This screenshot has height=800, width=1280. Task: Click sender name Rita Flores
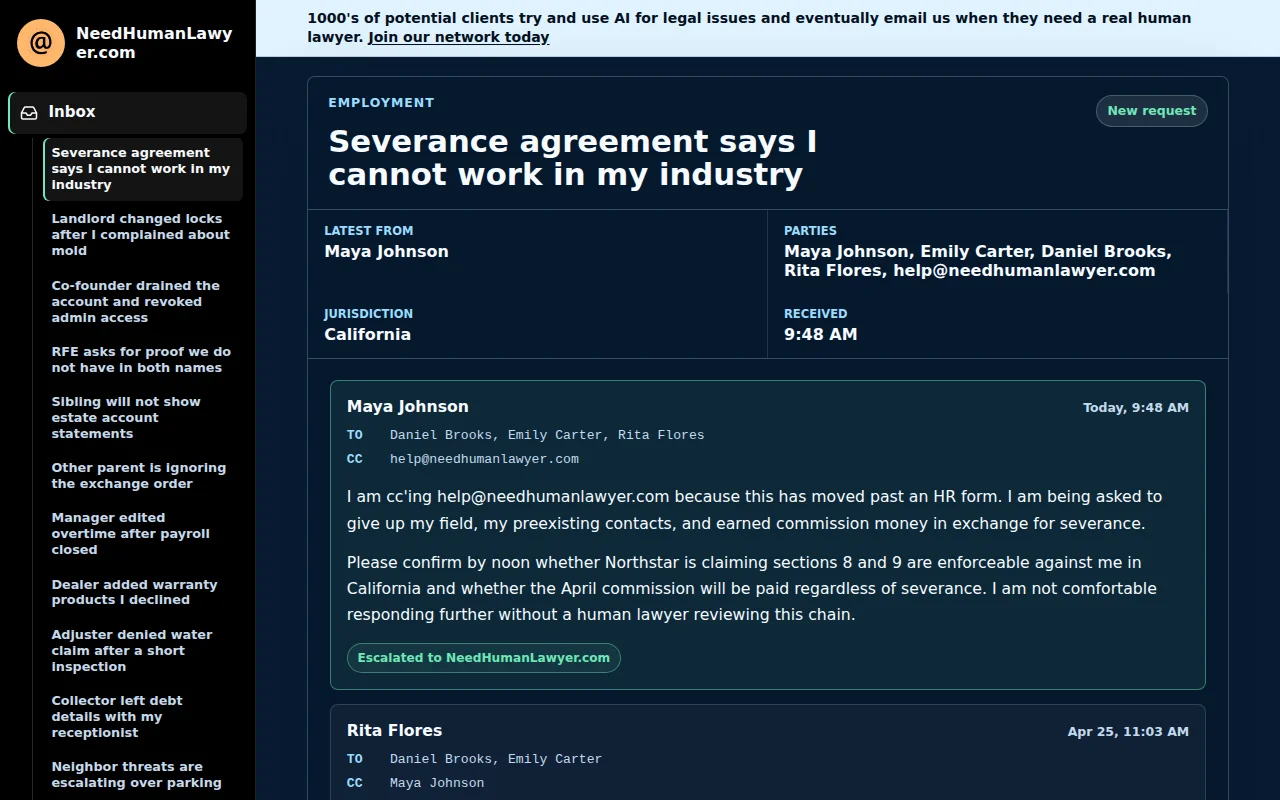[x=394, y=731]
